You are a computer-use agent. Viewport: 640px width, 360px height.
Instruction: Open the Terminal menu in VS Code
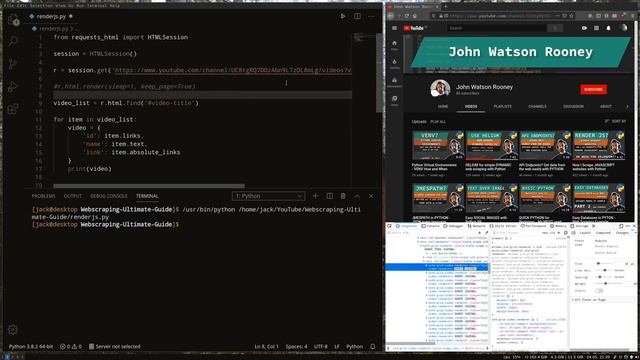click(x=98, y=6)
